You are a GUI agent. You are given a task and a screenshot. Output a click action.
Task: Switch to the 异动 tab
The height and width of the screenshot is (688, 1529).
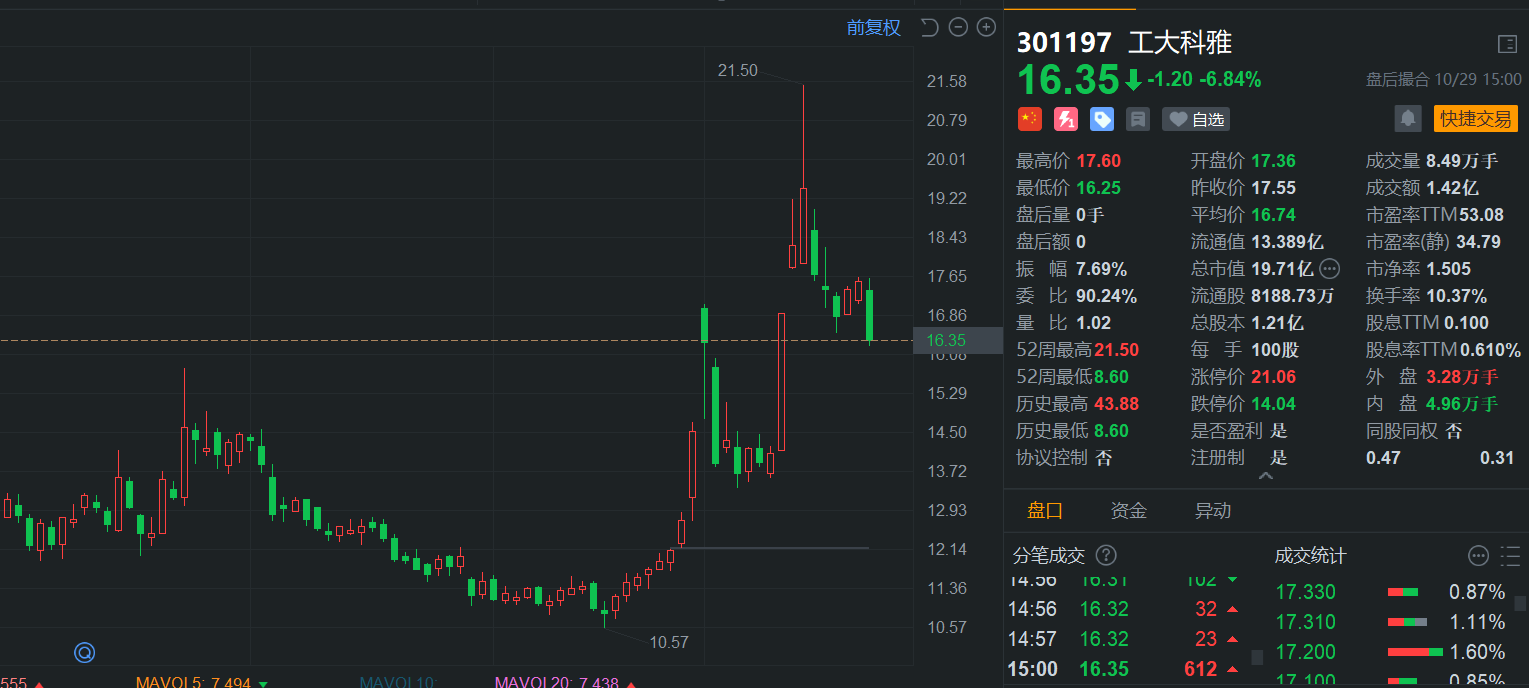point(1213,511)
